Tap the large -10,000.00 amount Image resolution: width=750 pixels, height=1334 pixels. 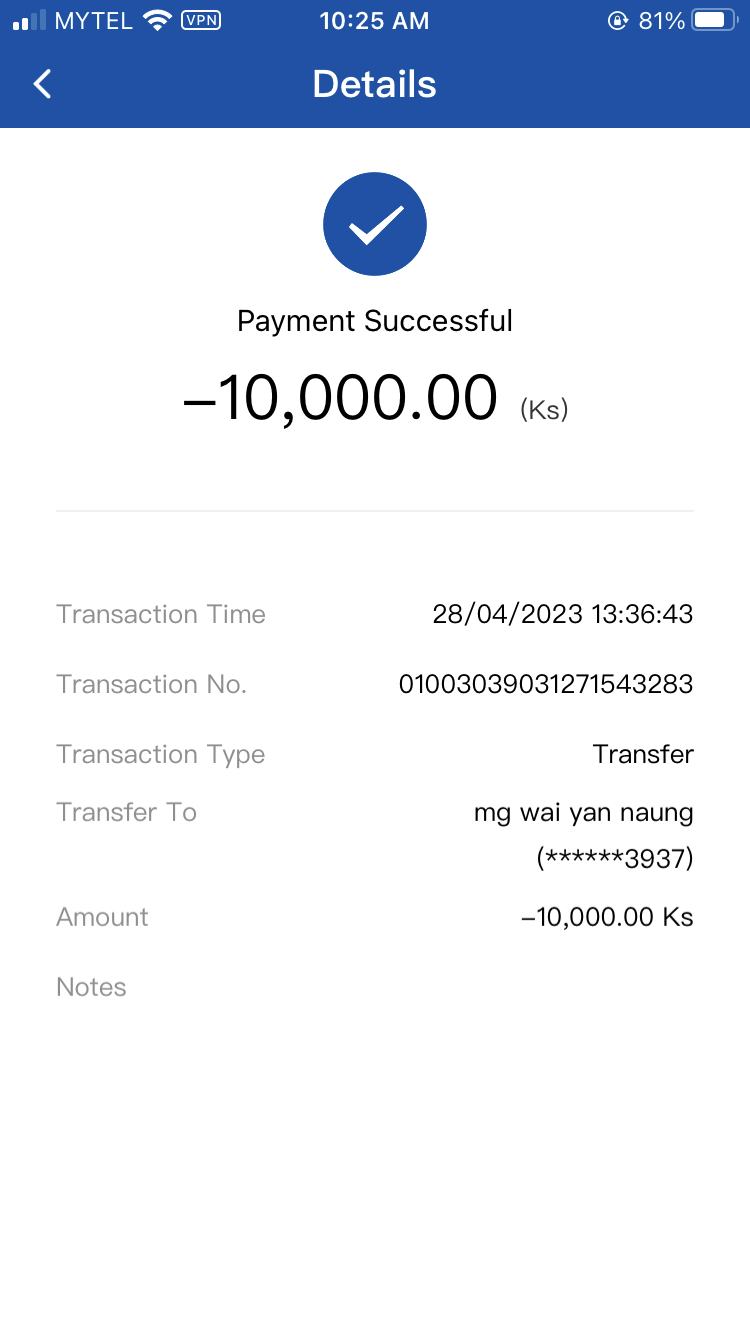pyautogui.click(x=340, y=398)
